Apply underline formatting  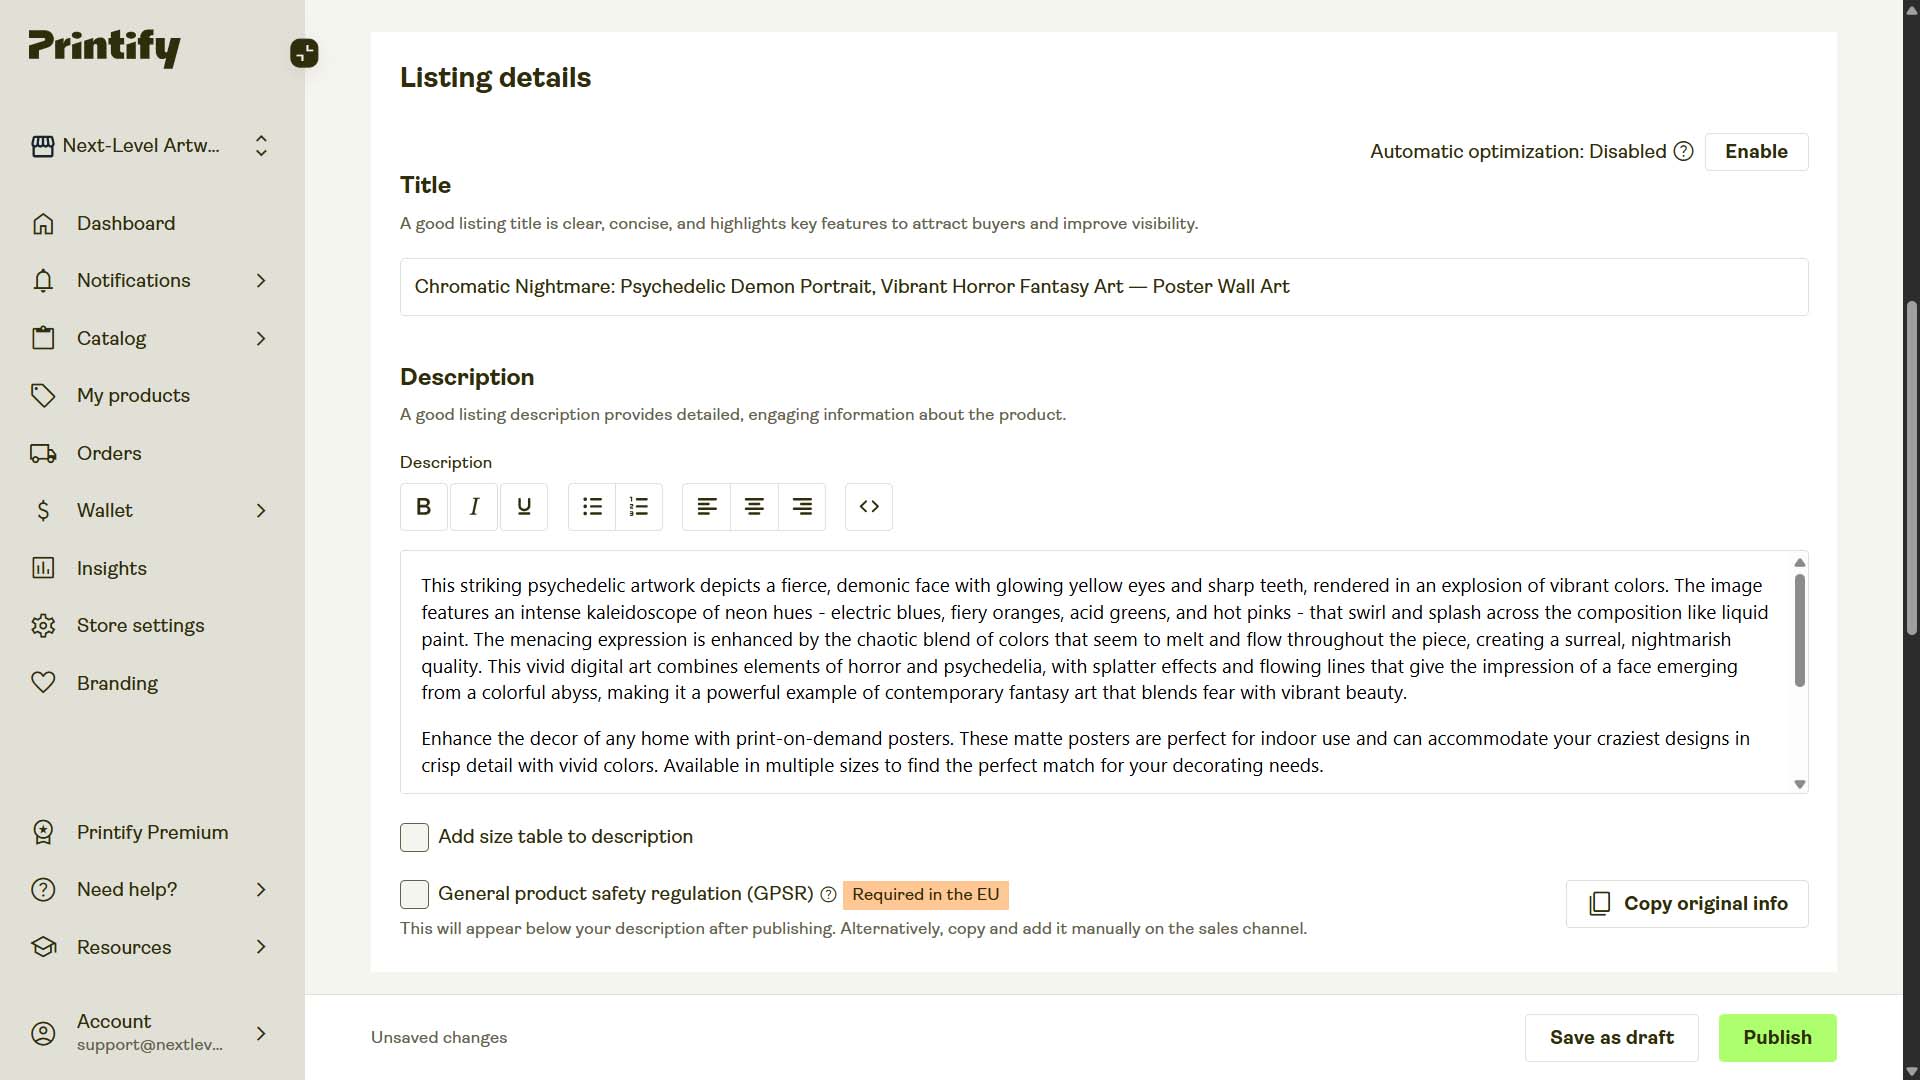point(524,507)
